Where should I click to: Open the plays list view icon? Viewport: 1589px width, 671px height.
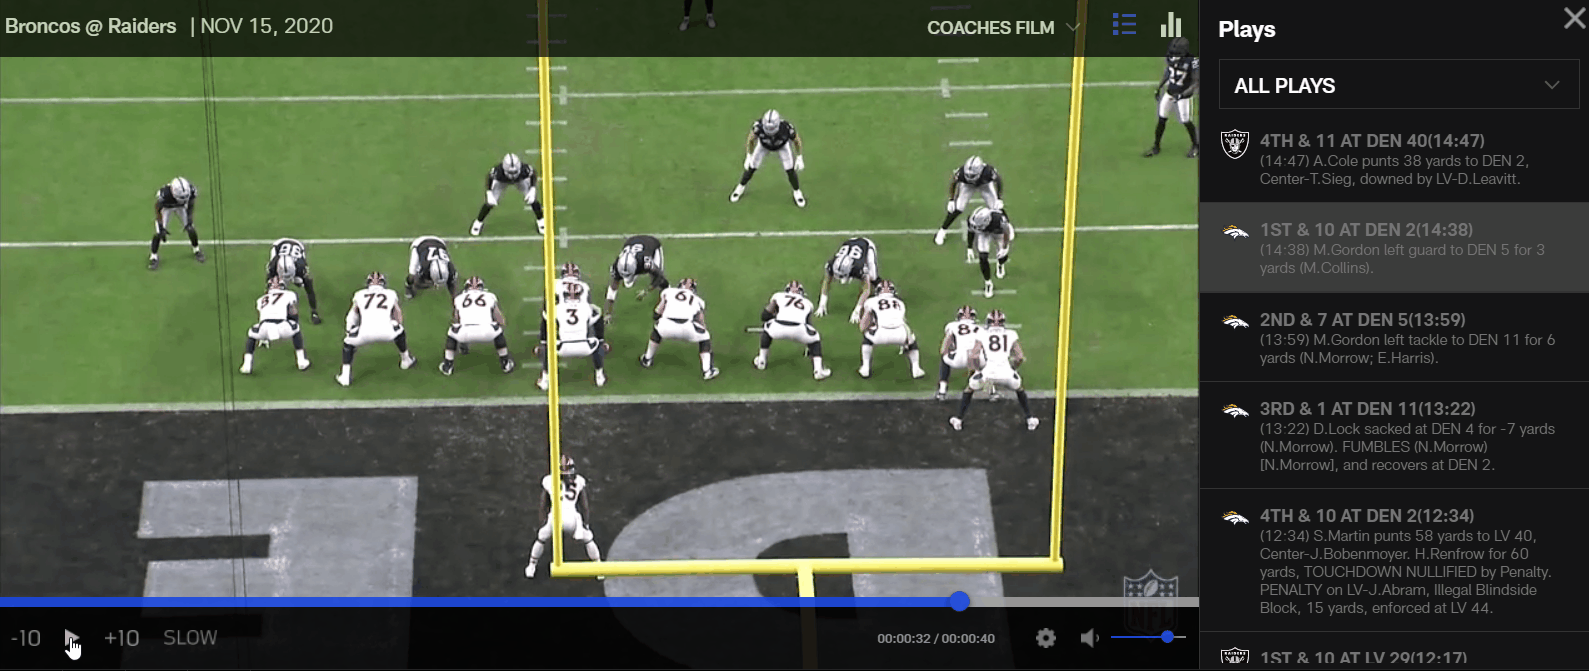pyautogui.click(x=1124, y=25)
